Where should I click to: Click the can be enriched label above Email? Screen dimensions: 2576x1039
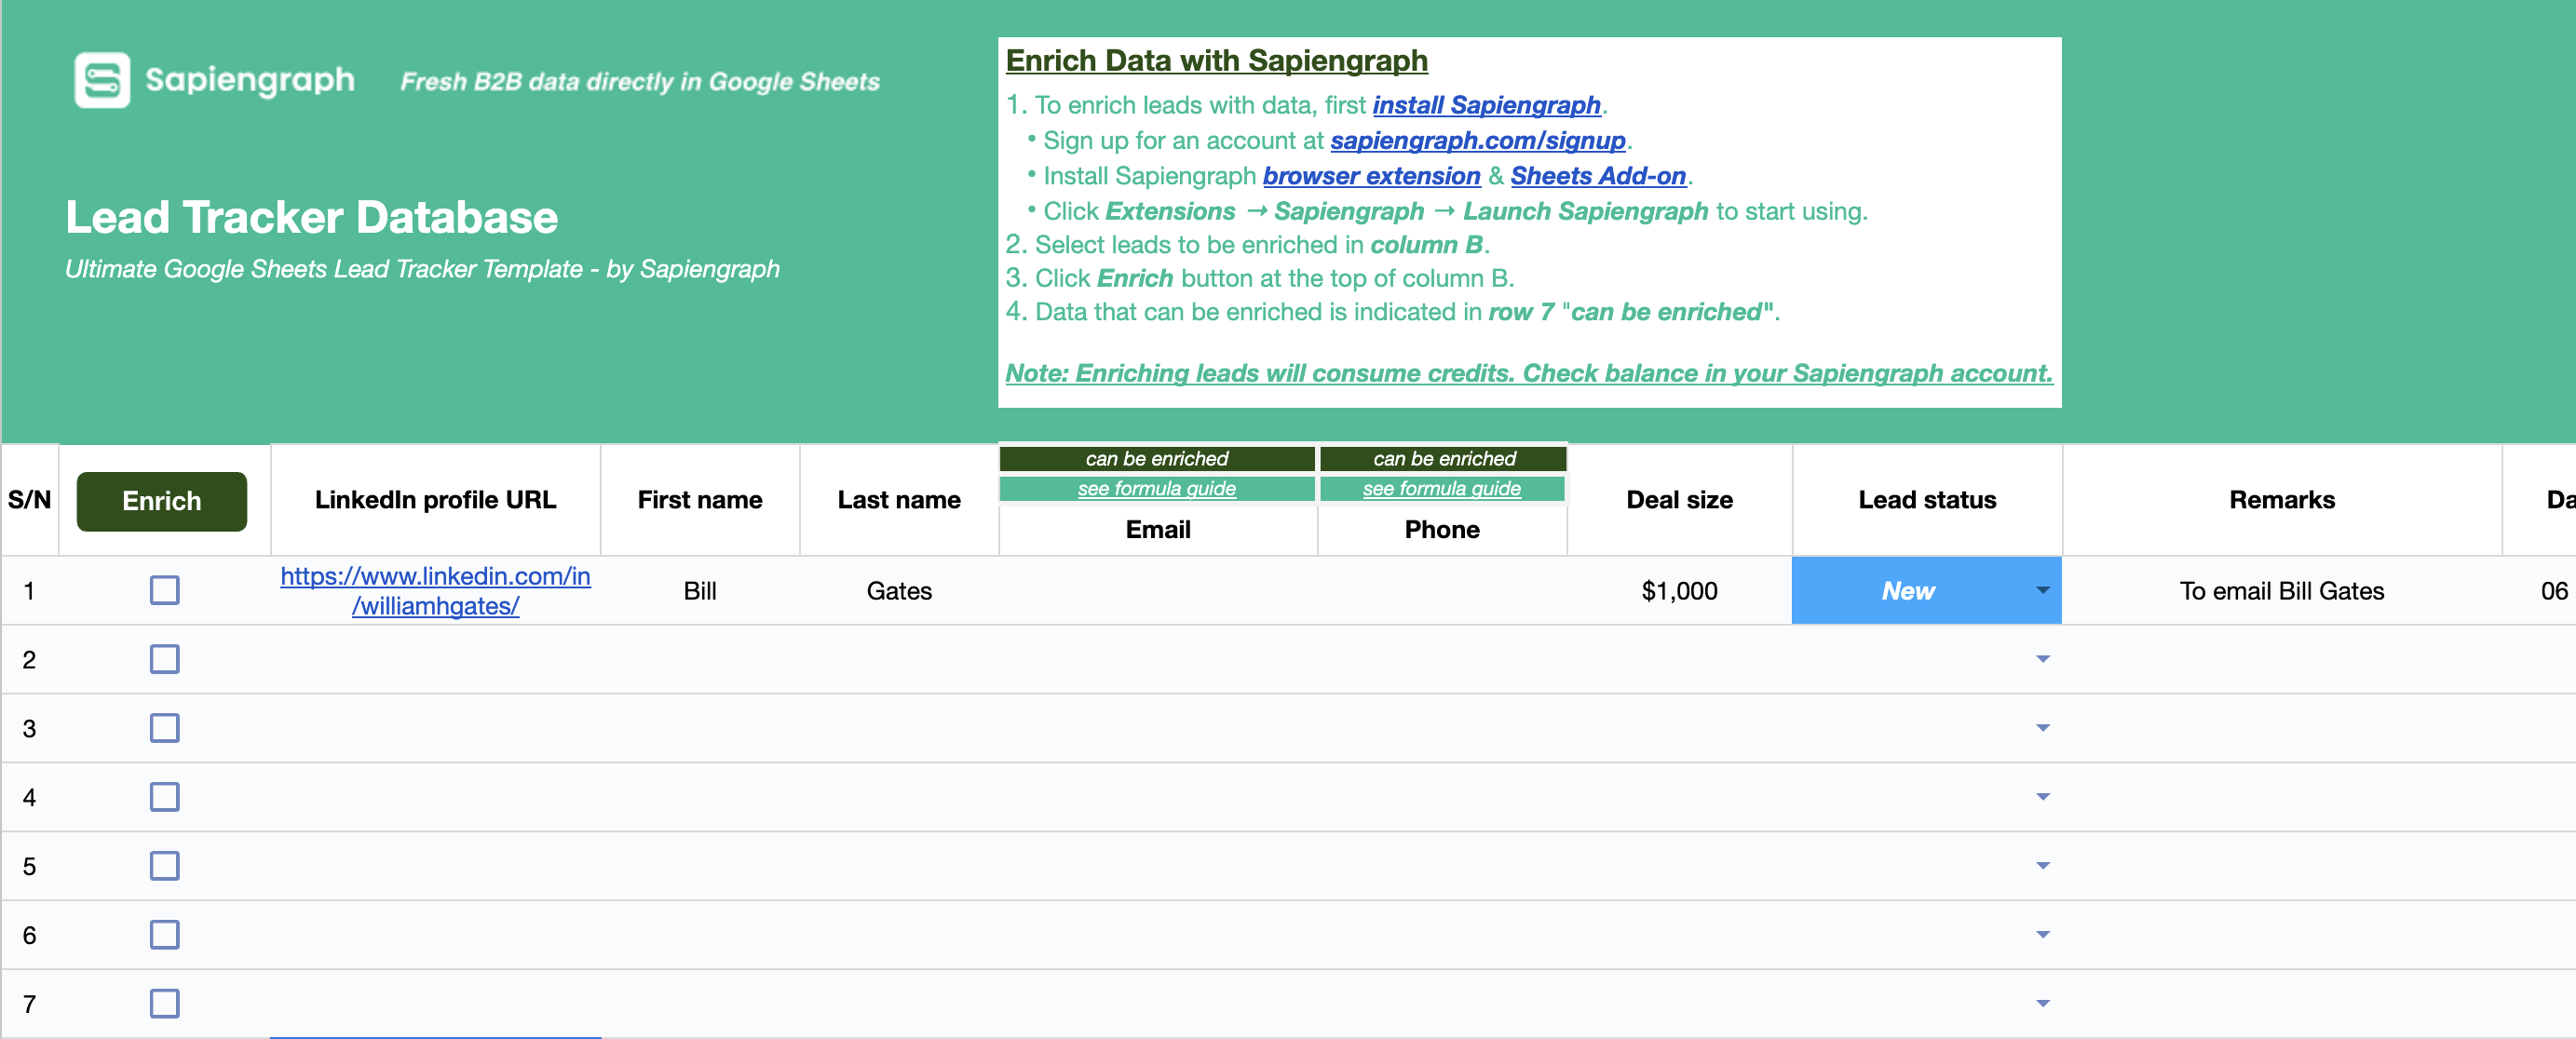(x=1157, y=459)
